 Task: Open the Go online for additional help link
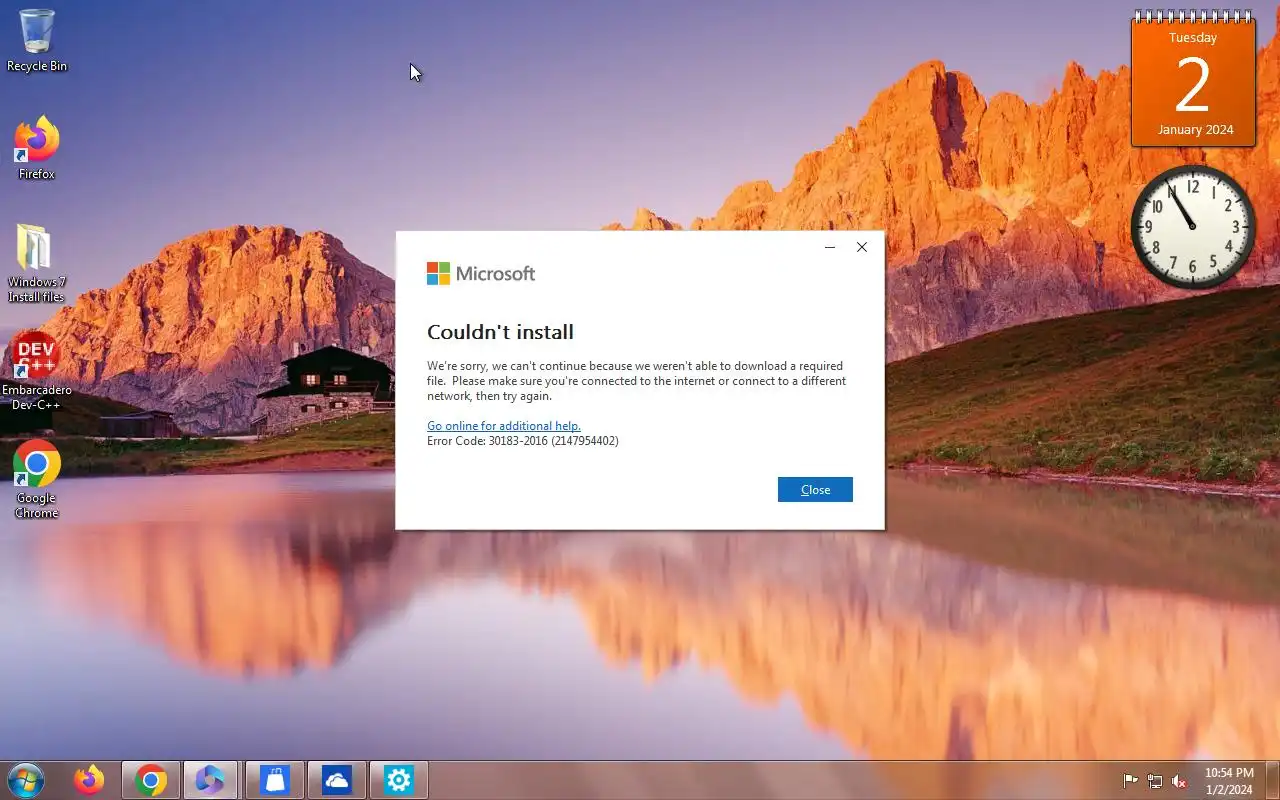(x=504, y=426)
